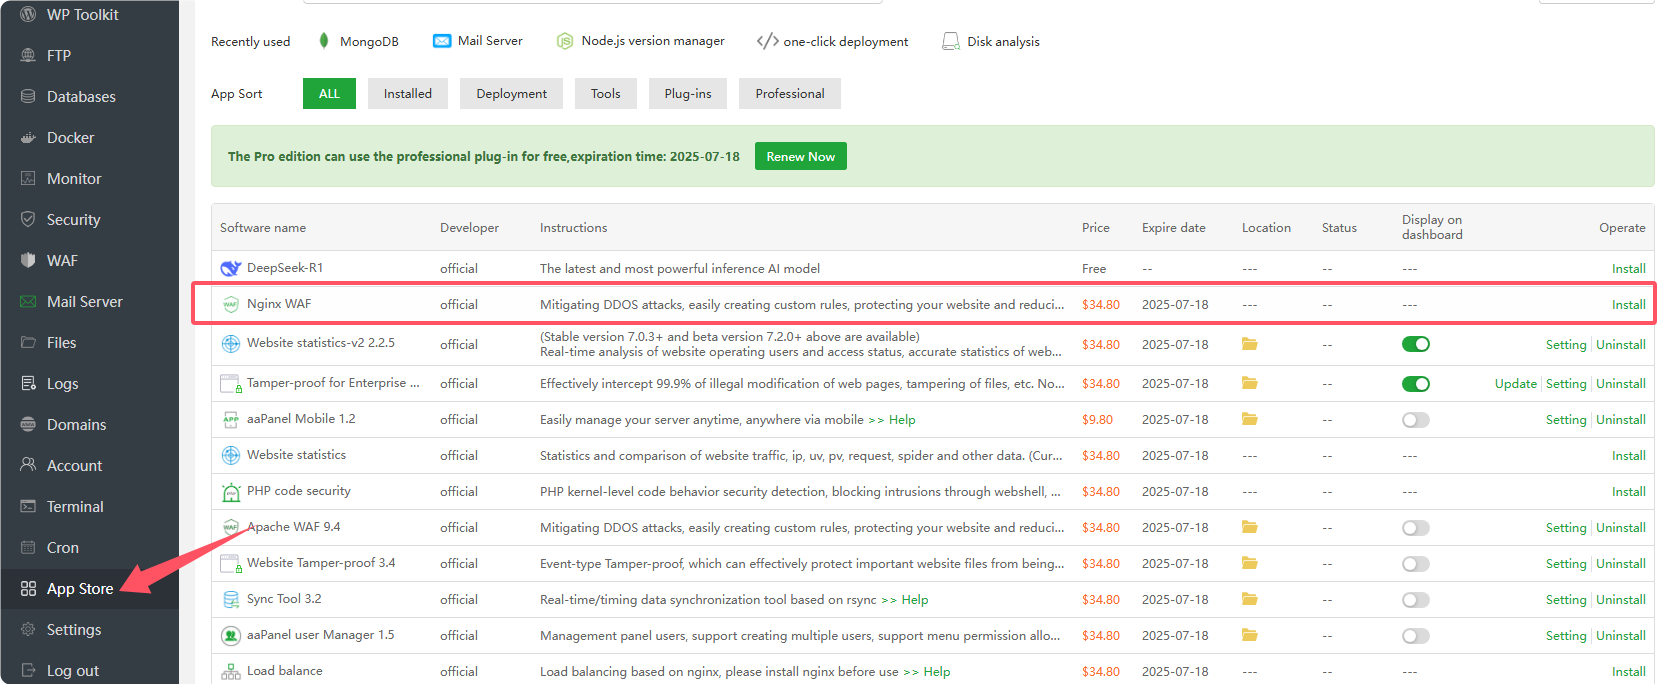The width and height of the screenshot is (1668, 684).
Task: Open folder location for Website statistics-v2
Action: pyautogui.click(x=1249, y=344)
